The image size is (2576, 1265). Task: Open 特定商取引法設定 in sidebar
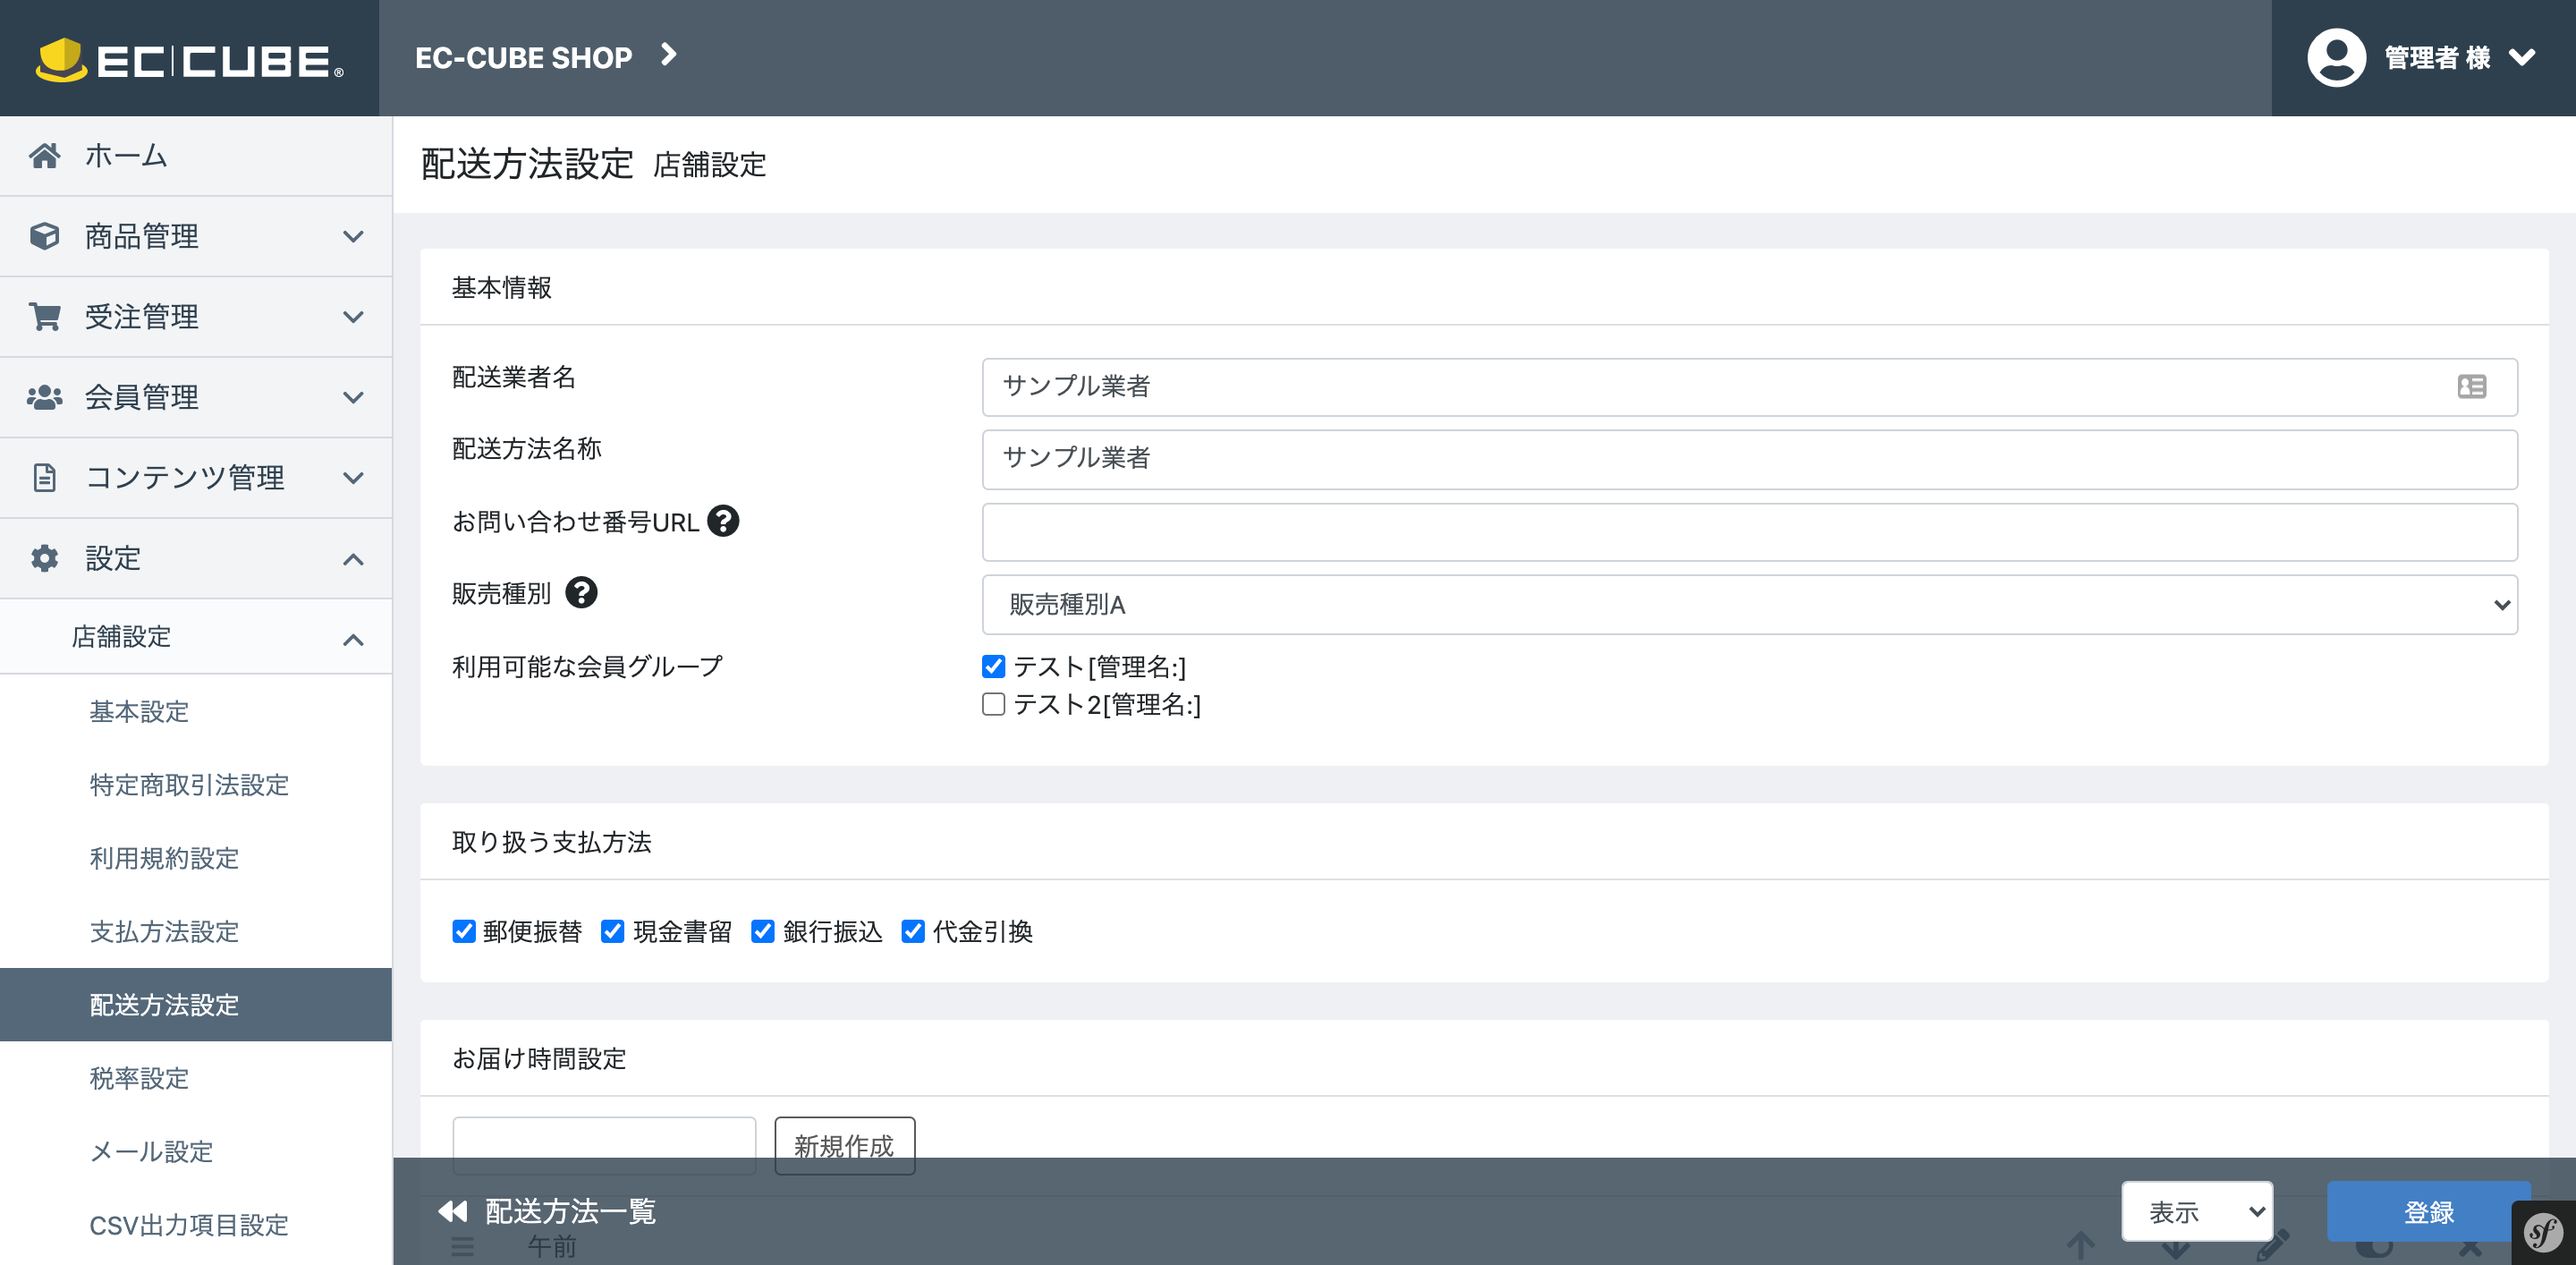point(189,784)
